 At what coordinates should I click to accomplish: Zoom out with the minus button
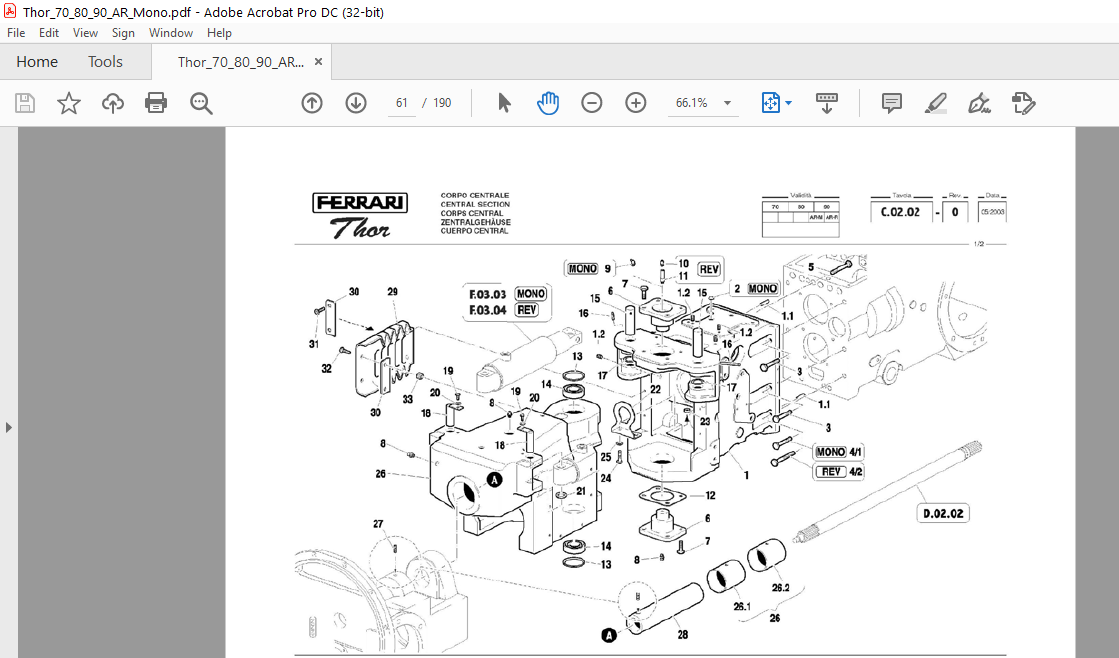click(x=592, y=103)
